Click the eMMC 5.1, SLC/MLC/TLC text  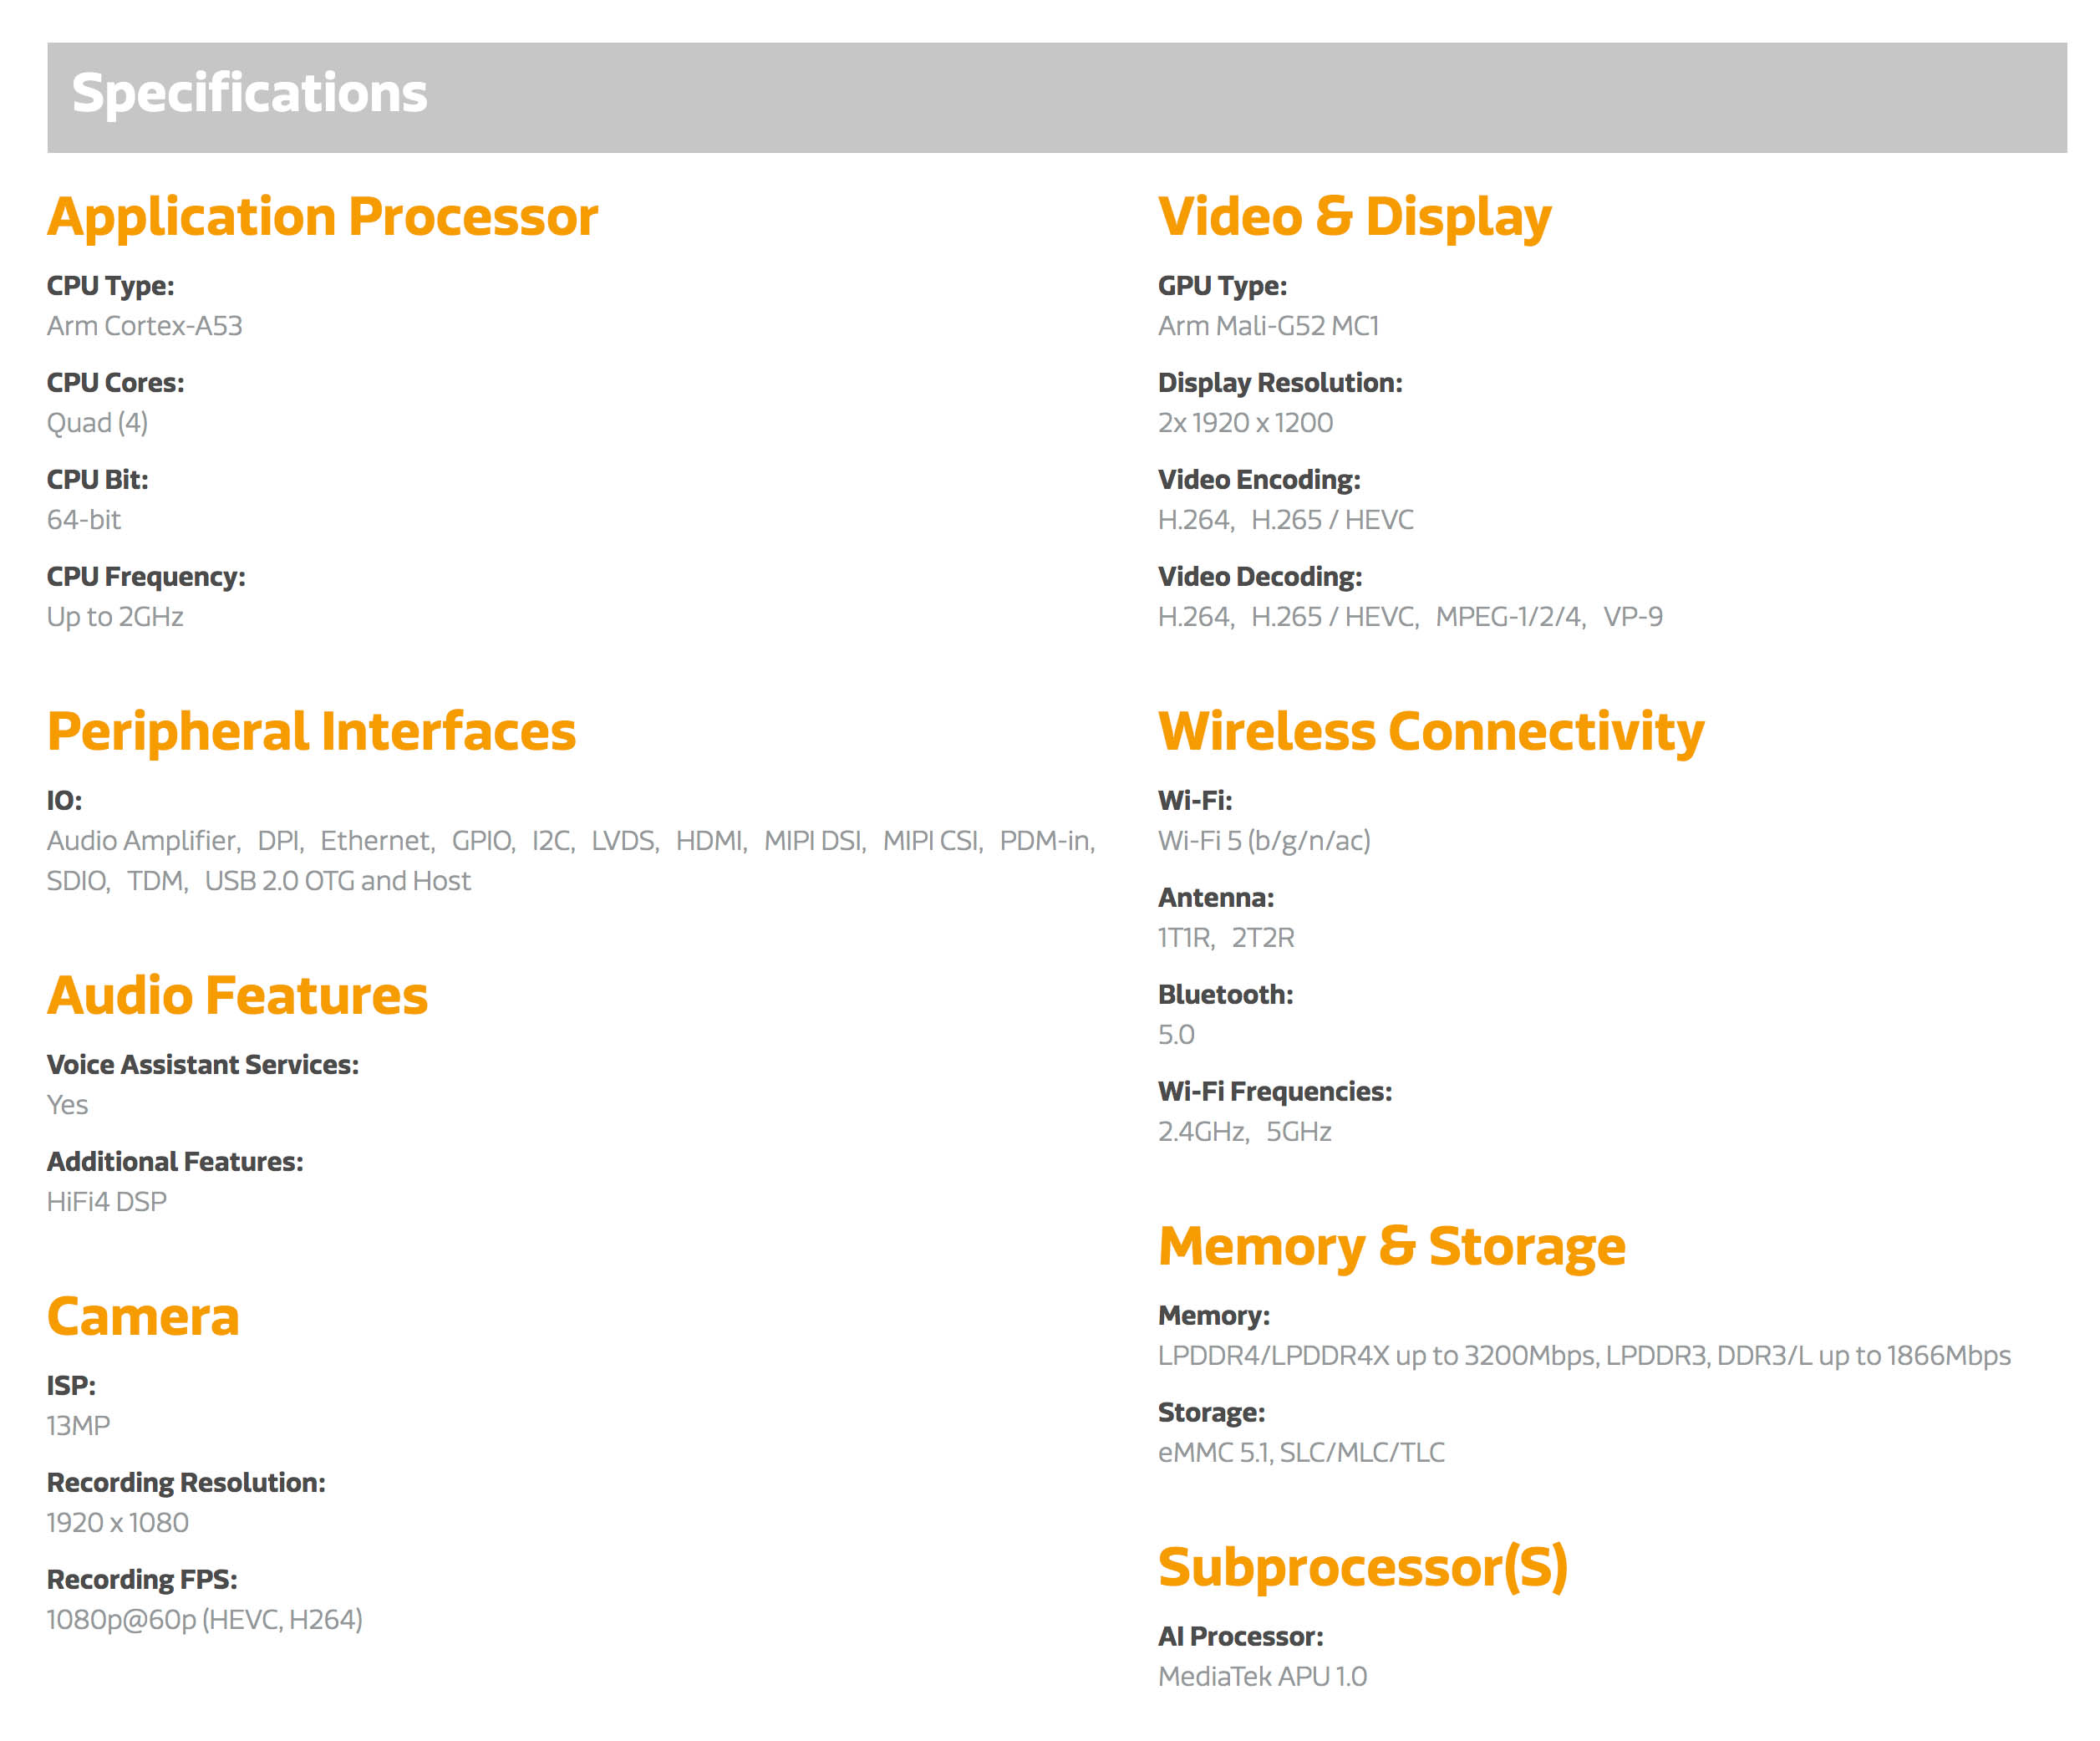click(1300, 1453)
